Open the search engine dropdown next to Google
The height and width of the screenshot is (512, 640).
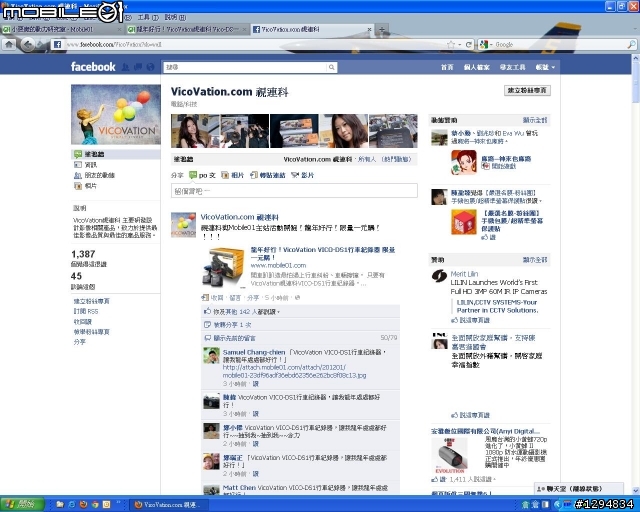click(x=491, y=45)
